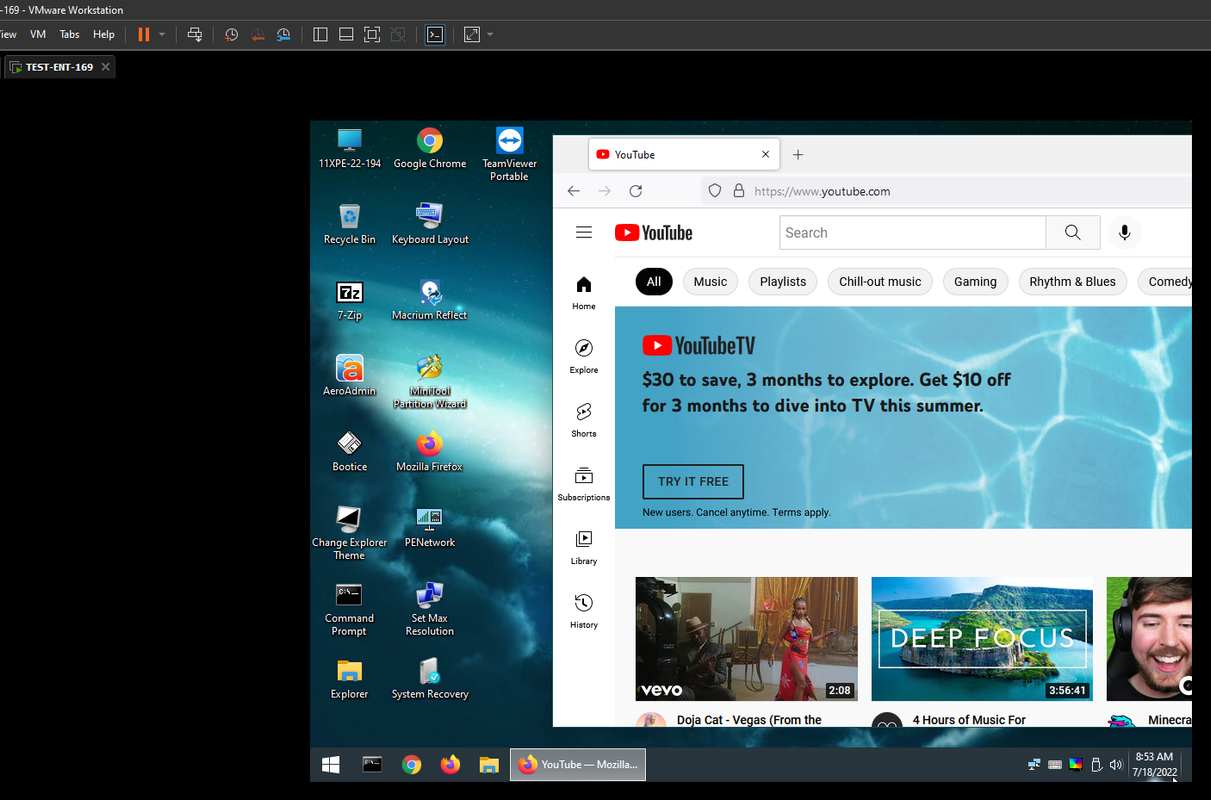Screen dimensions: 1211x800
Task: Open the Change Explorer Theme desktop icon
Action: click(349, 533)
